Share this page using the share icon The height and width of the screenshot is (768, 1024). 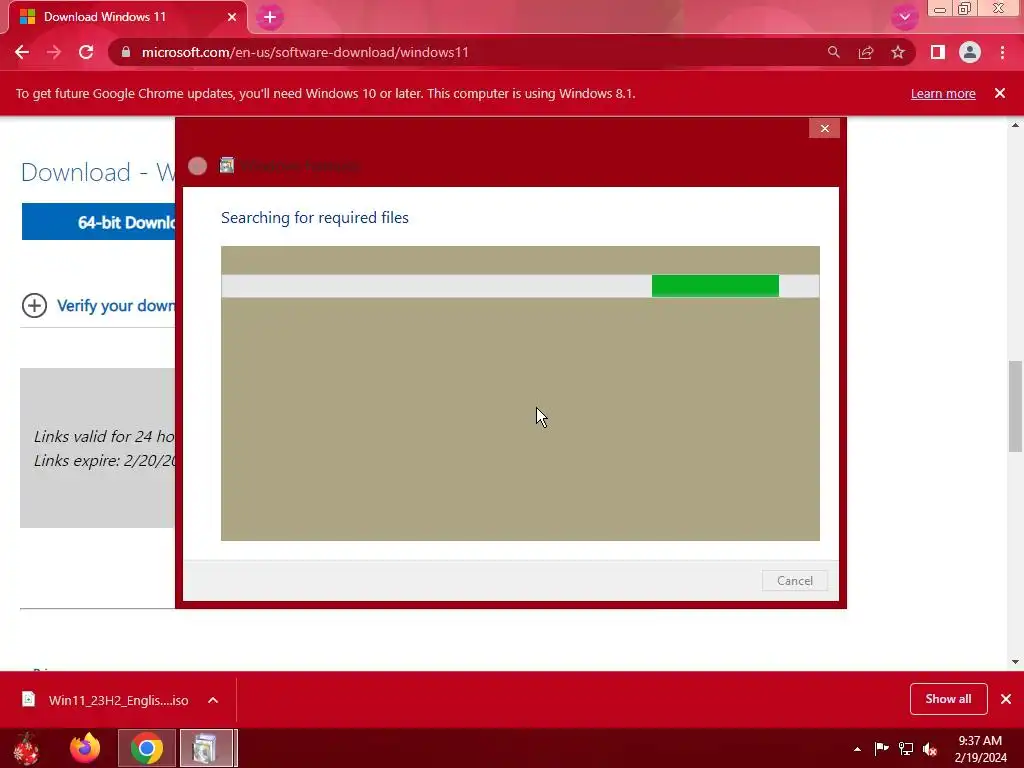pos(866,52)
